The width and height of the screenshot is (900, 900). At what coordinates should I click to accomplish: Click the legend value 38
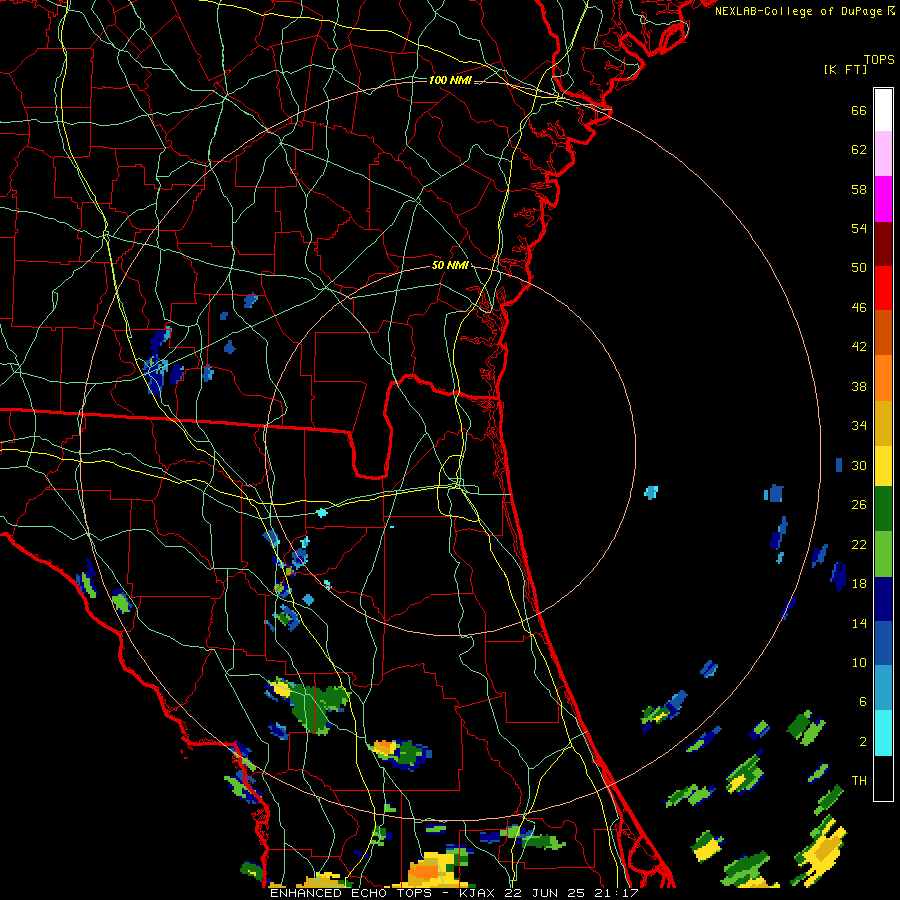(859, 386)
